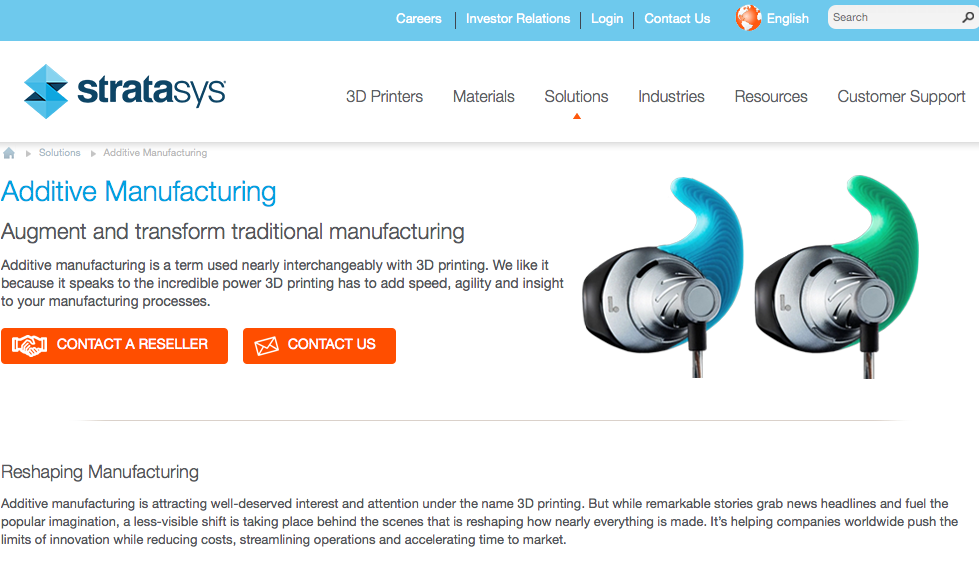
Task: Expand the Solutions navigation menu
Action: (576, 97)
